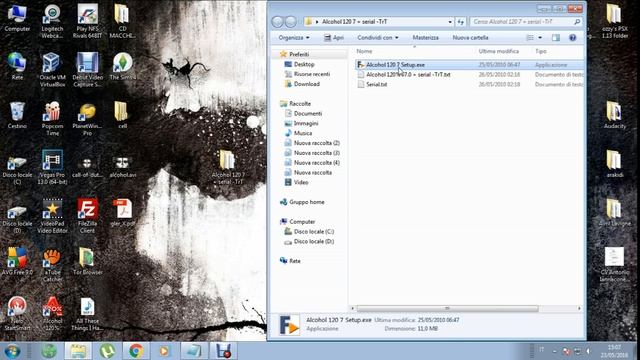Open Risorse recenti in sidebar
Image resolution: width=640 pixels, height=360 pixels.
[x=307, y=74]
